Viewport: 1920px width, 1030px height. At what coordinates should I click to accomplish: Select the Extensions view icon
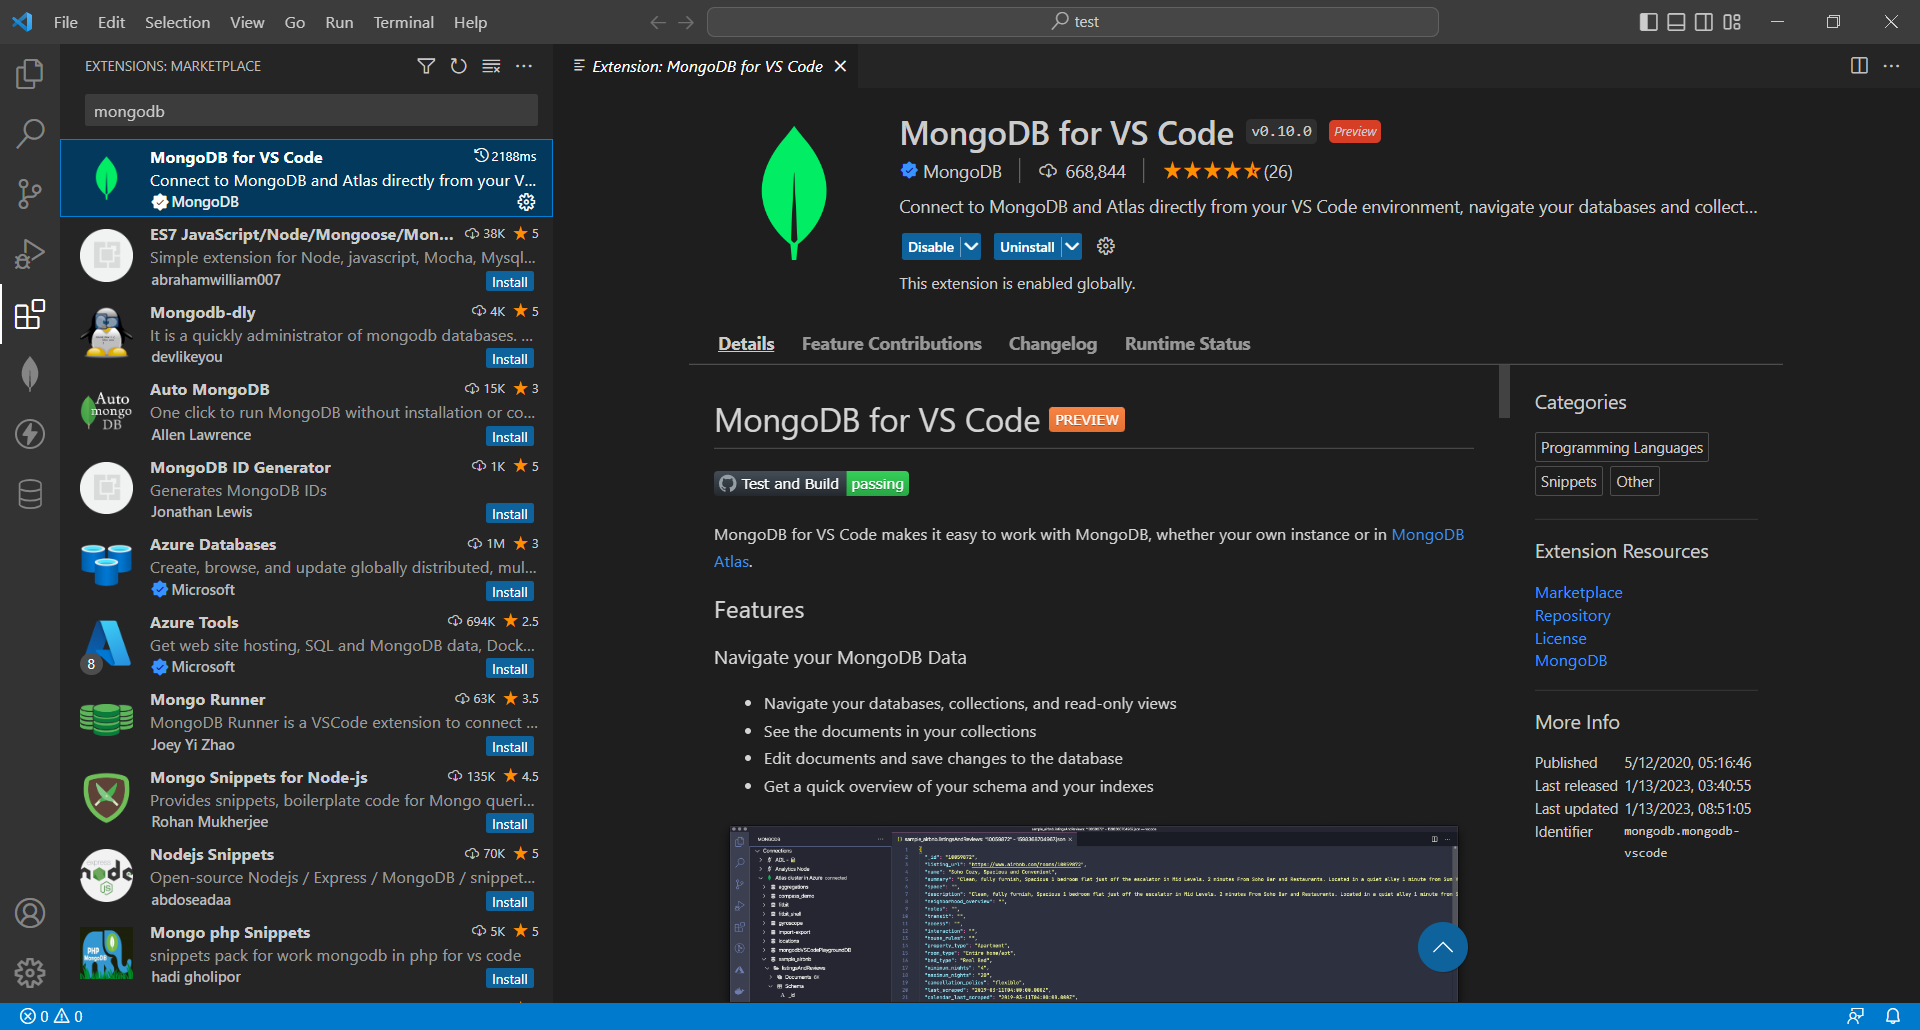(x=30, y=314)
